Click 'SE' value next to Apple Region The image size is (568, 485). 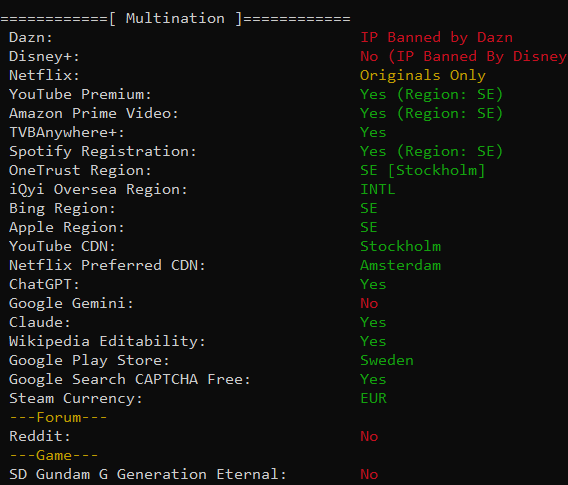pos(369,227)
